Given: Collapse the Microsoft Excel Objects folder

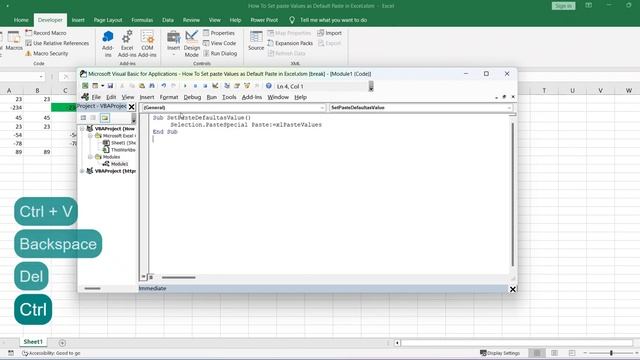Looking at the screenshot, I should [x=90, y=136].
